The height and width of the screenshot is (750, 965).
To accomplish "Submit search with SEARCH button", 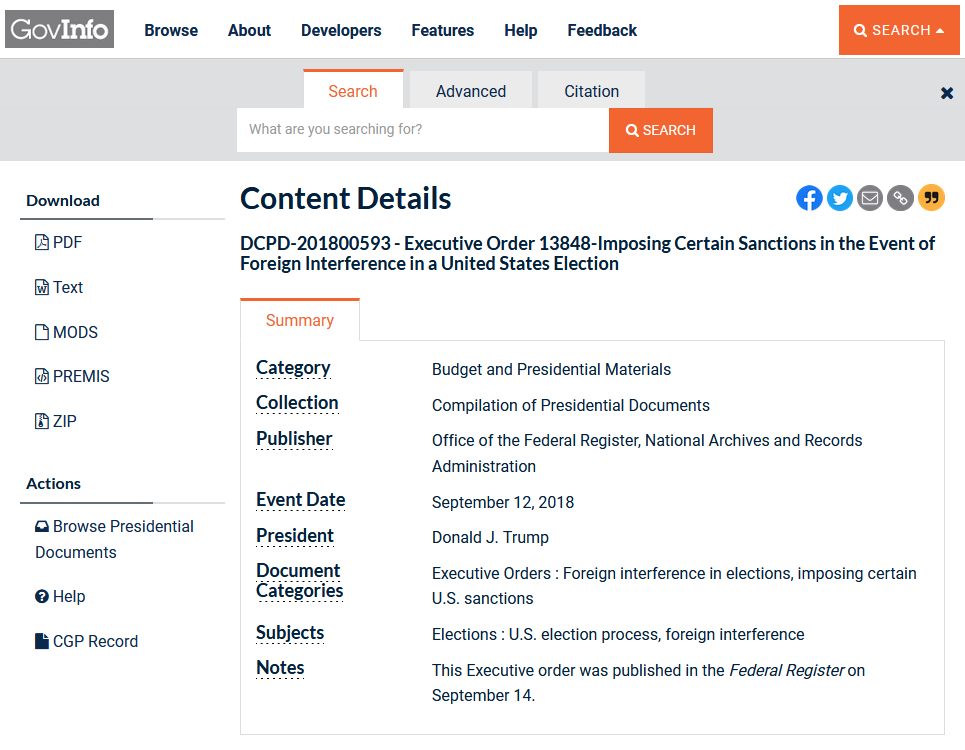I will click(x=661, y=130).
